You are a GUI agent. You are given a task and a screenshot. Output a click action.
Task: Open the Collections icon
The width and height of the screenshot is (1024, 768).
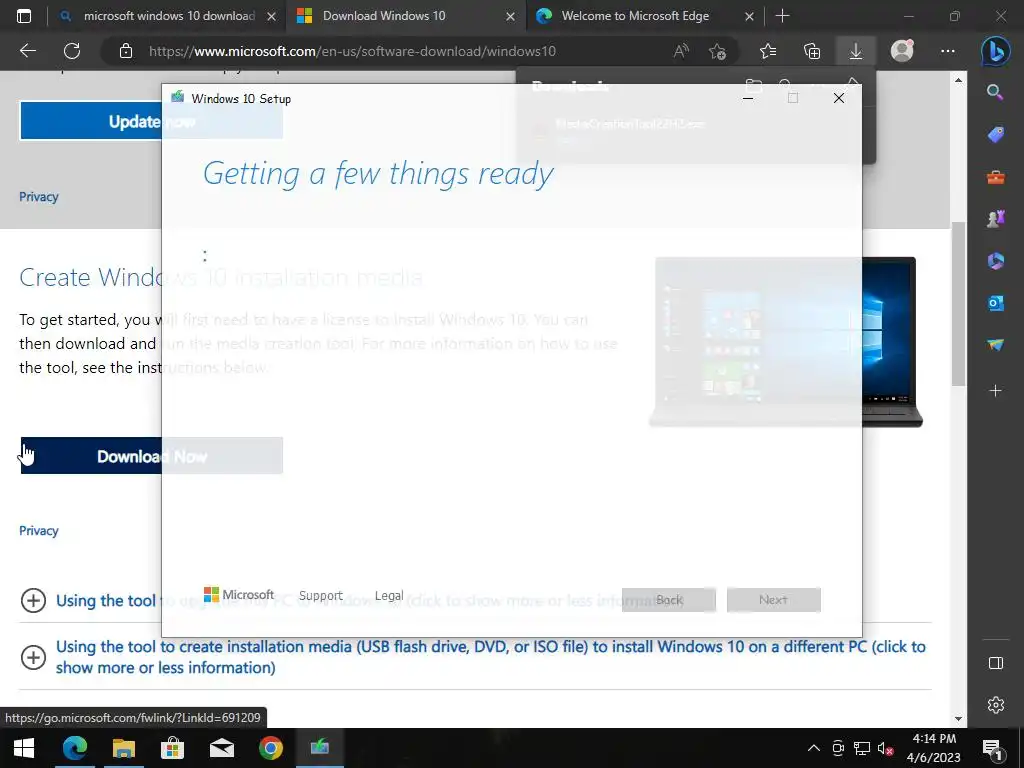tap(812, 51)
